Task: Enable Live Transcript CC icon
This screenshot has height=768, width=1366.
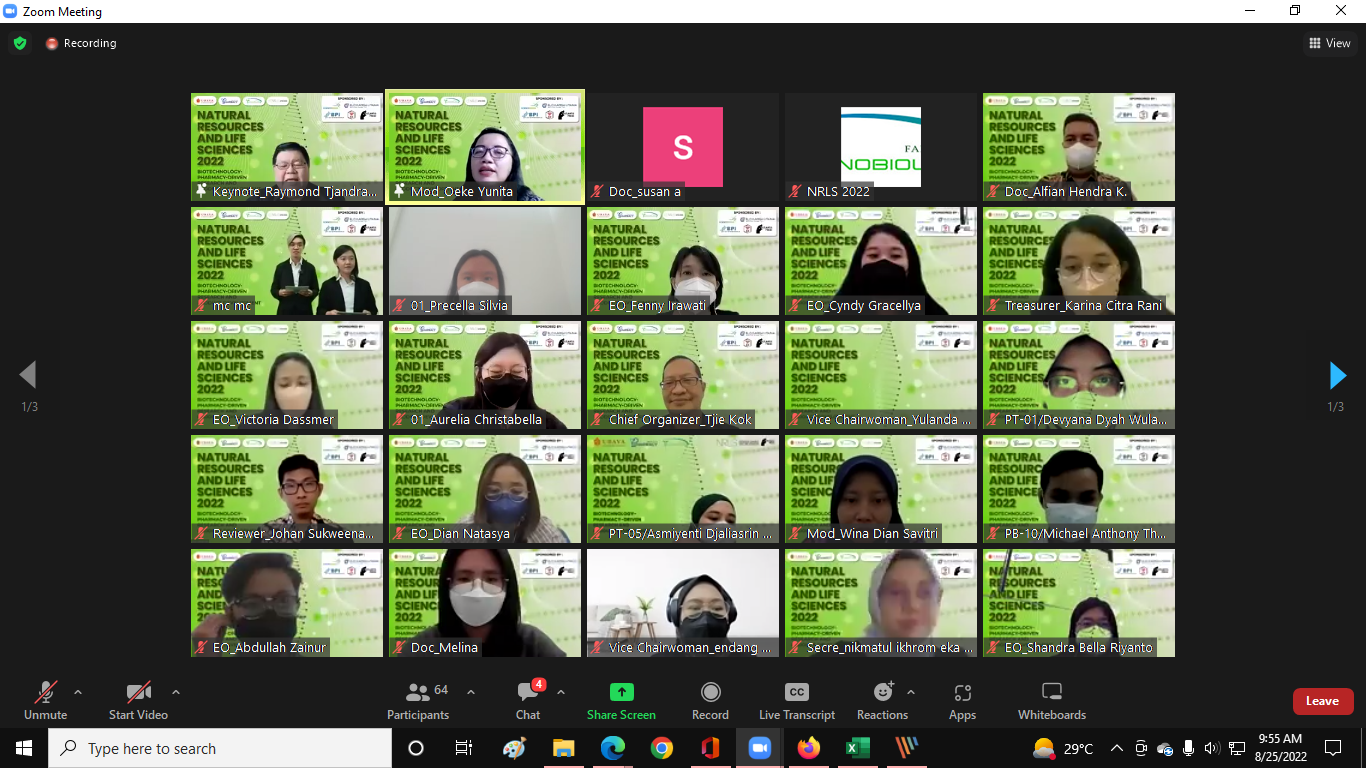Action: click(x=796, y=693)
